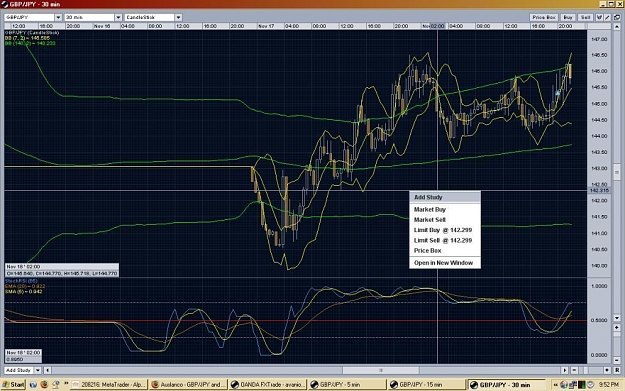Expand hidden system tray icons arrow
Viewport: 625px width, 391px height.
555,385
